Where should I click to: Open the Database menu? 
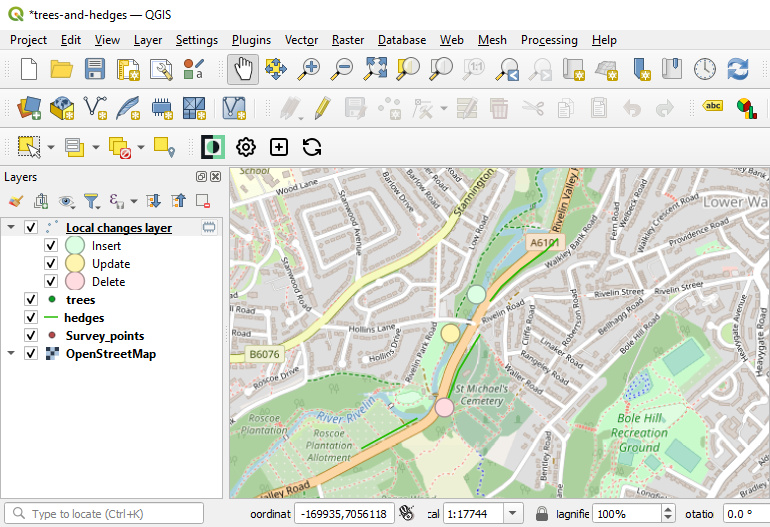[402, 40]
